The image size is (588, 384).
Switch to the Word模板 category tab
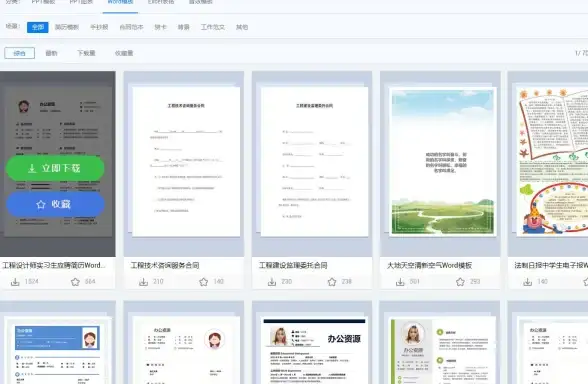tap(120, 2)
